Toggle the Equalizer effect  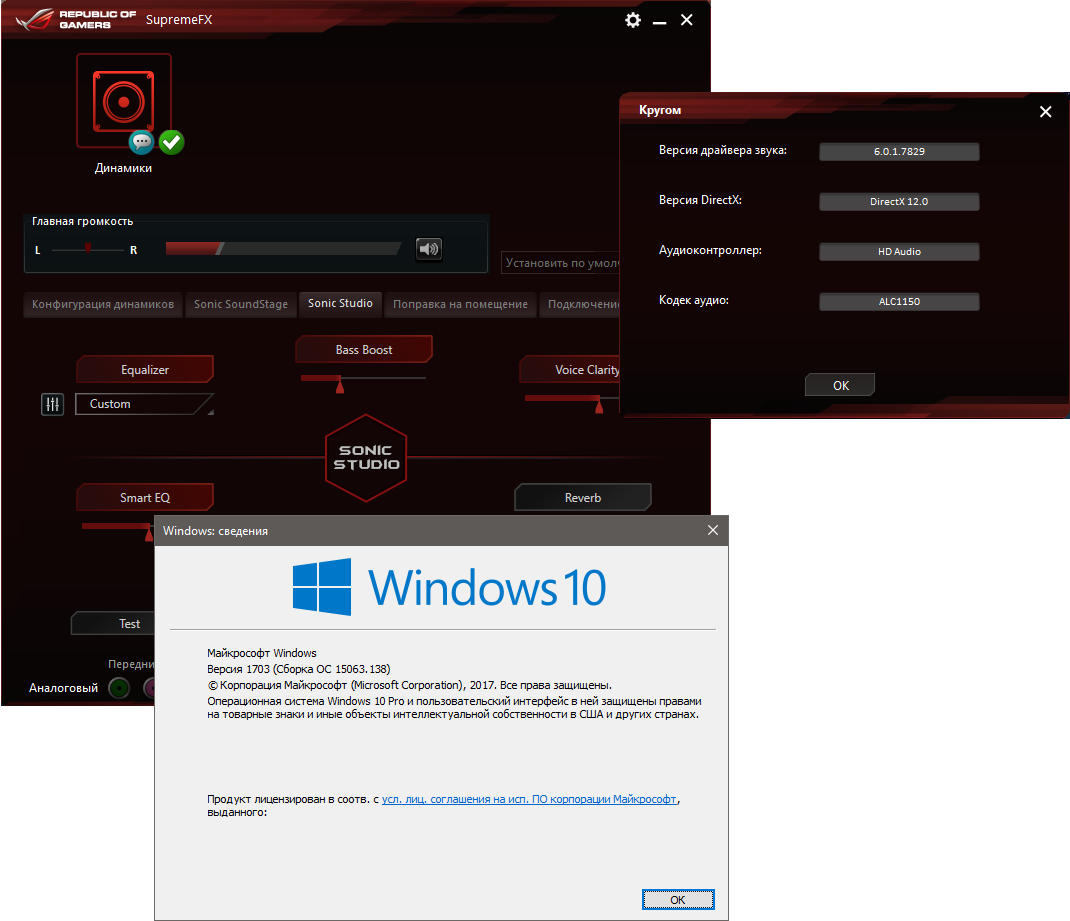(x=145, y=369)
